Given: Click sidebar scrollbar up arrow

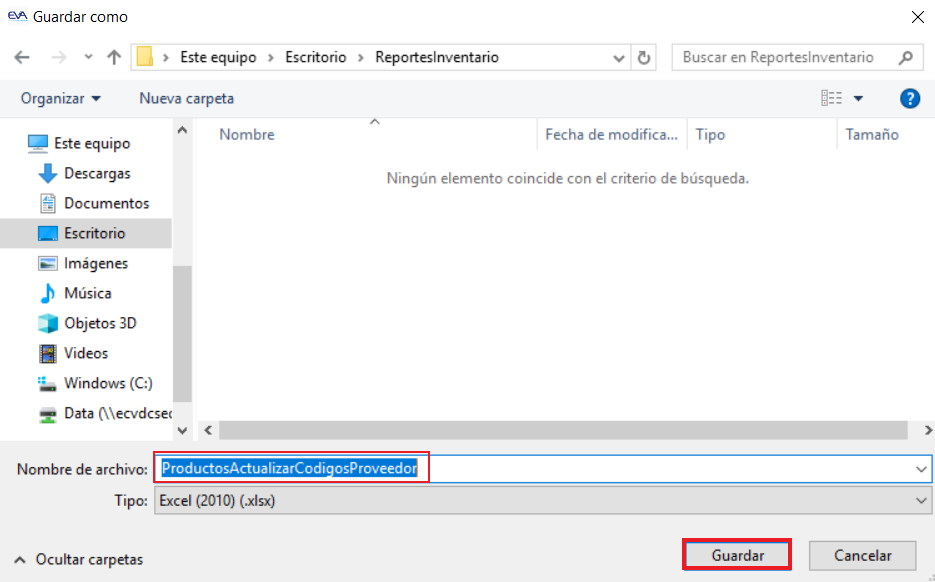Looking at the screenshot, I should (x=182, y=130).
